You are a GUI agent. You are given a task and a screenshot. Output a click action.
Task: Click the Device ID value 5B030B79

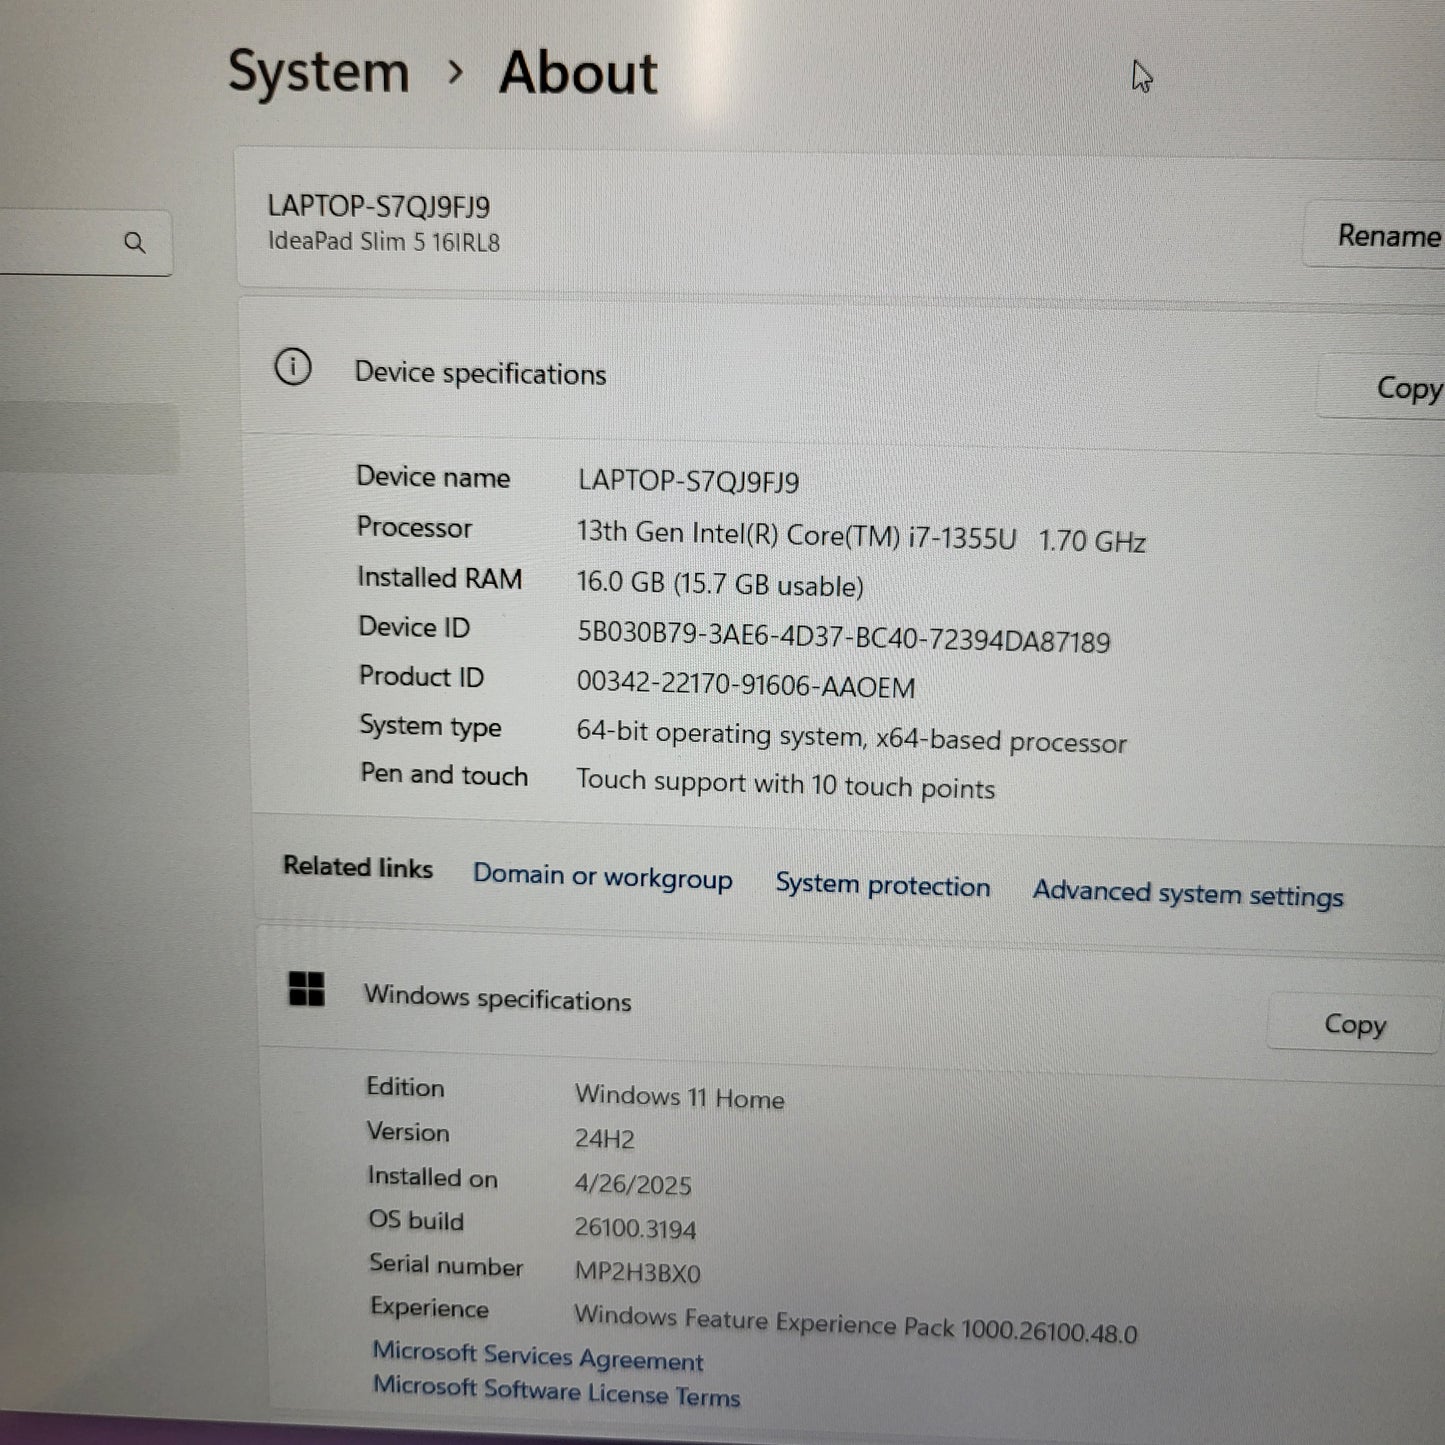point(843,636)
